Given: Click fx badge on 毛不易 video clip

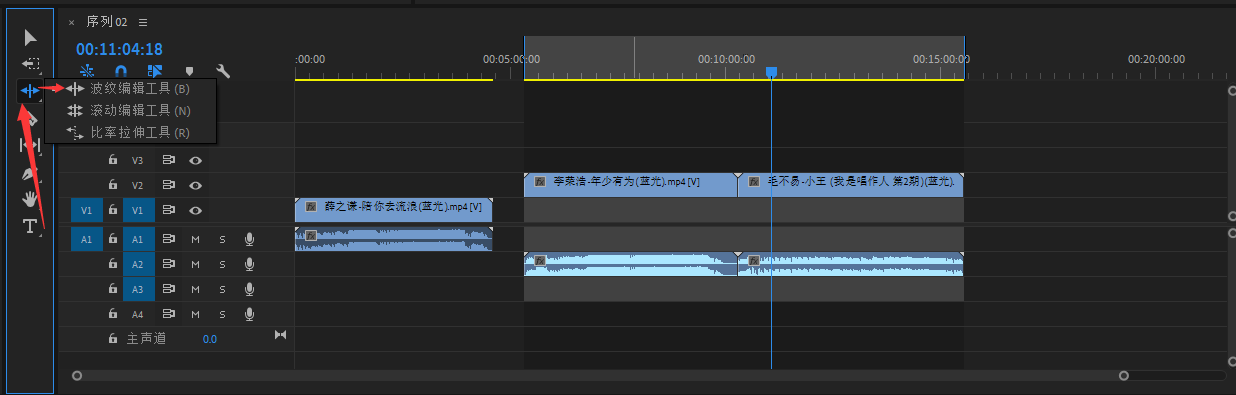Looking at the screenshot, I should (x=753, y=182).
